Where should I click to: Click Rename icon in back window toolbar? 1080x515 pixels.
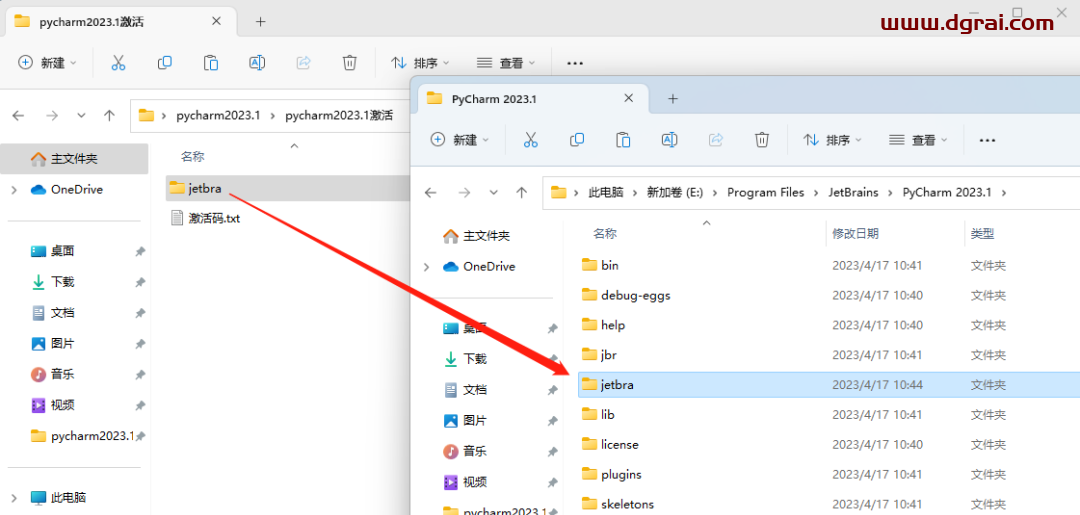point(257,63)
